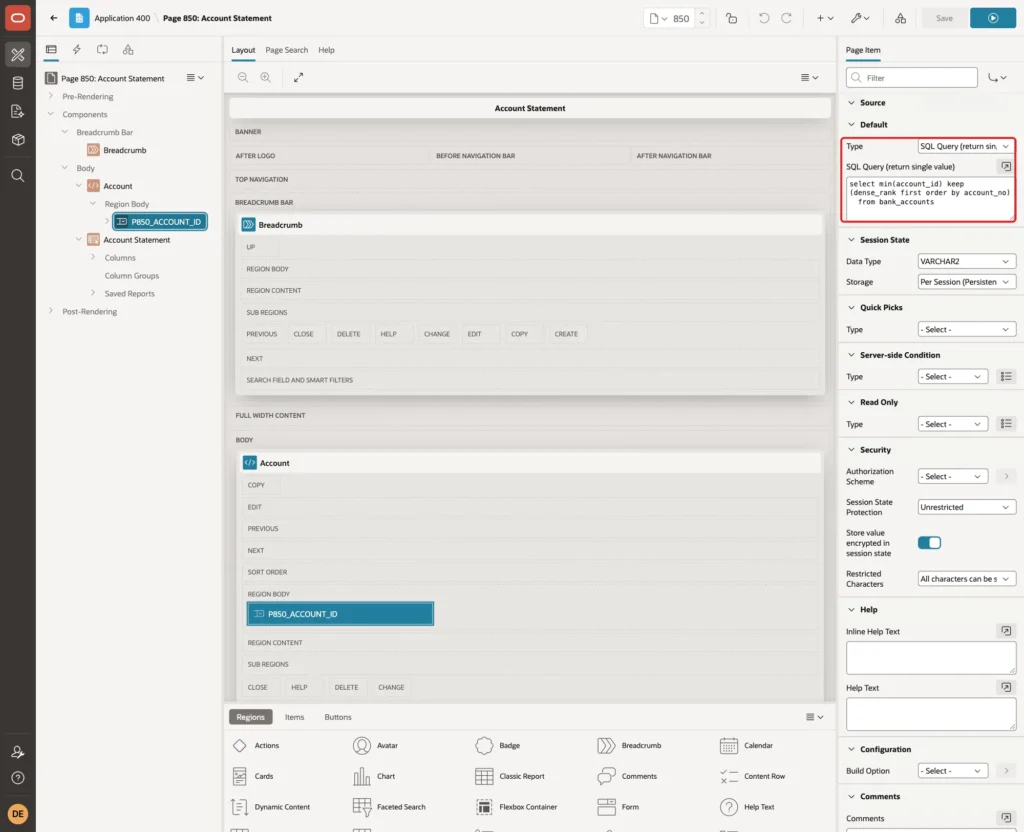Open the Help tab in center pane
Image resolution: width=1024 pixels, height=832 pixels.
tap(327, 50)
